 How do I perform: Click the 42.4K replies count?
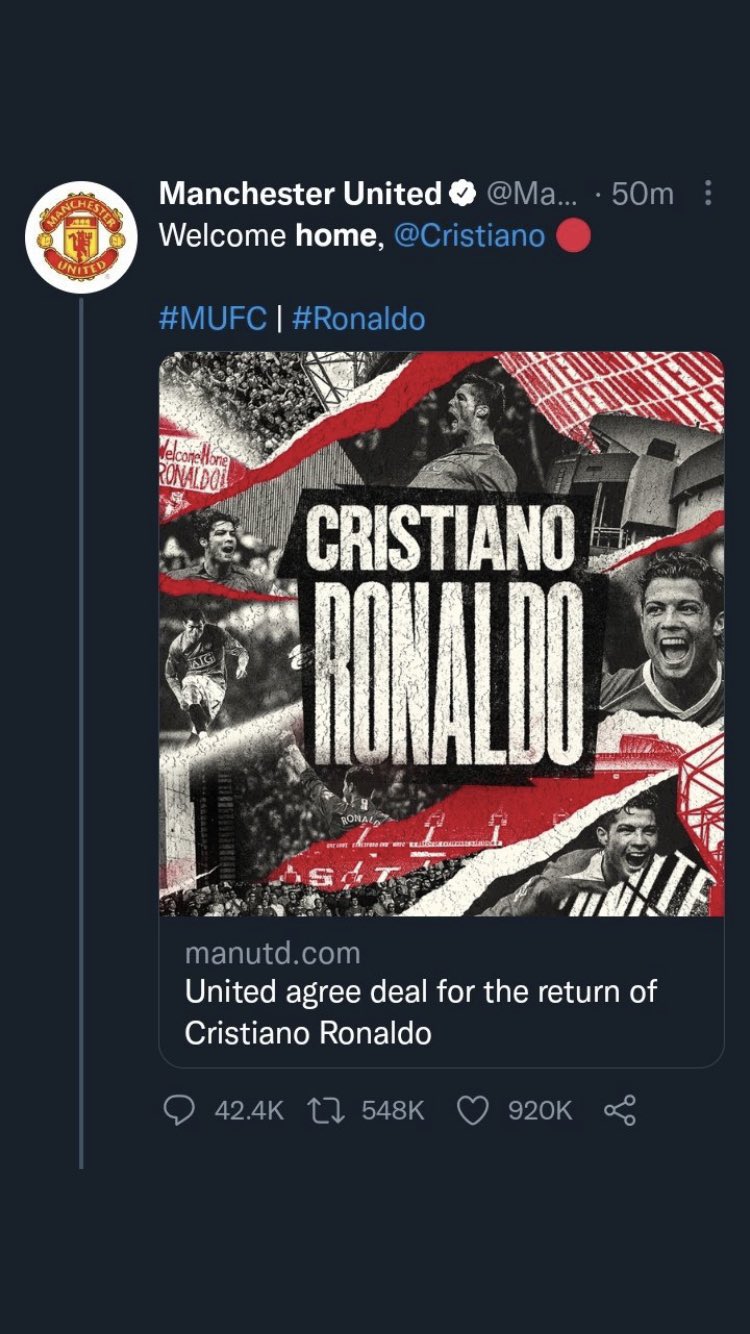pyautogui.click(x=249, y=1110)
